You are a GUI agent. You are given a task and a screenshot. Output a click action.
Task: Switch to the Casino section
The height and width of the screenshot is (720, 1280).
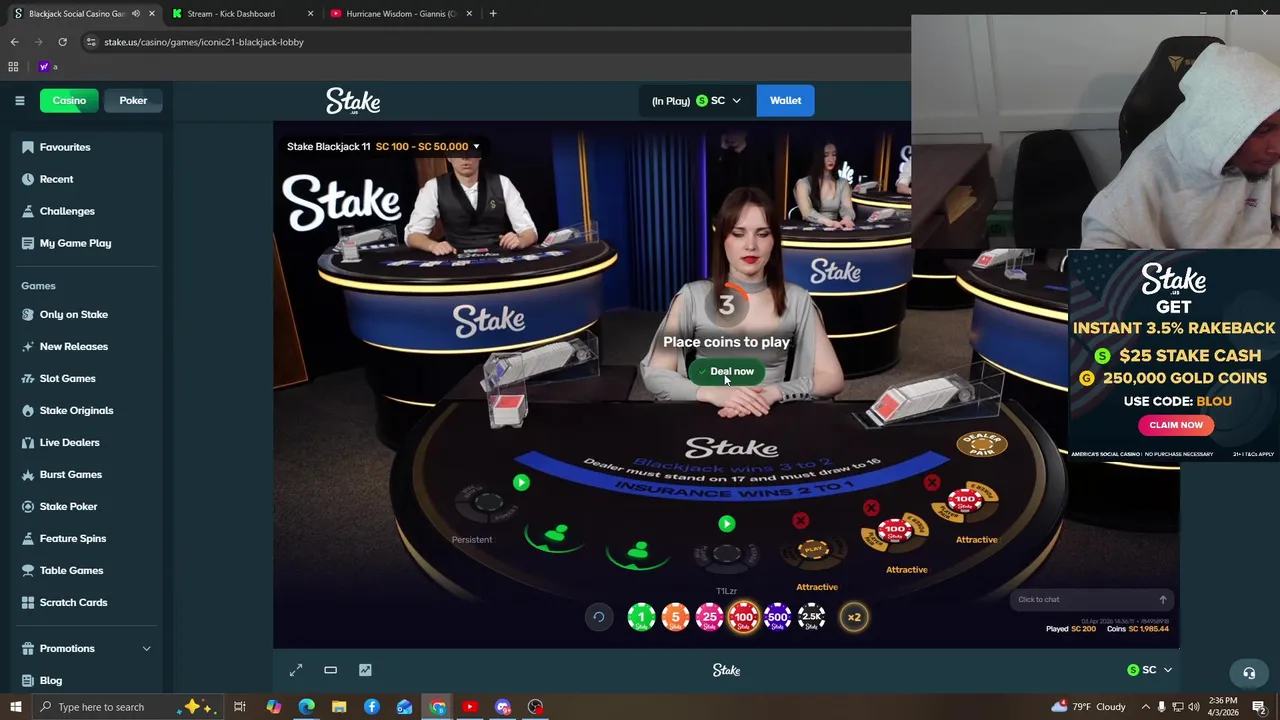click(x=69, y=100)
